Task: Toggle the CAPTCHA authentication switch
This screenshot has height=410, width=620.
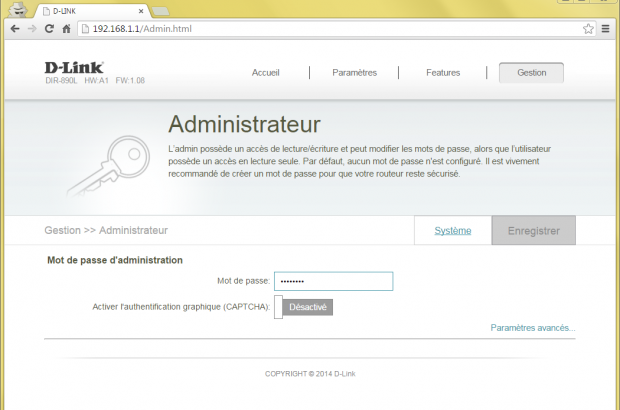Action: click(x=303, y=307)
